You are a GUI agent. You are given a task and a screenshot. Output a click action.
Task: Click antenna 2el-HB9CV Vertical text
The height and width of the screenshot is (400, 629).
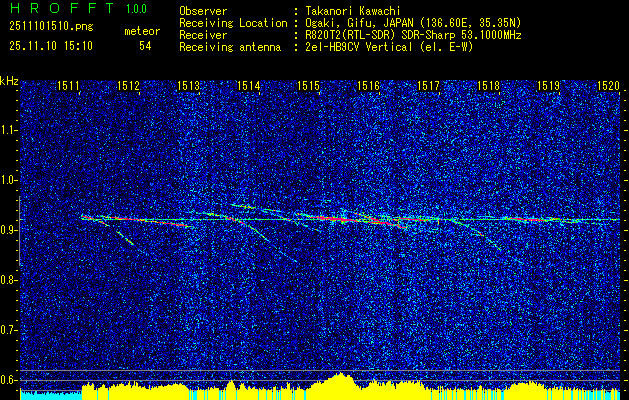[389, 47]
